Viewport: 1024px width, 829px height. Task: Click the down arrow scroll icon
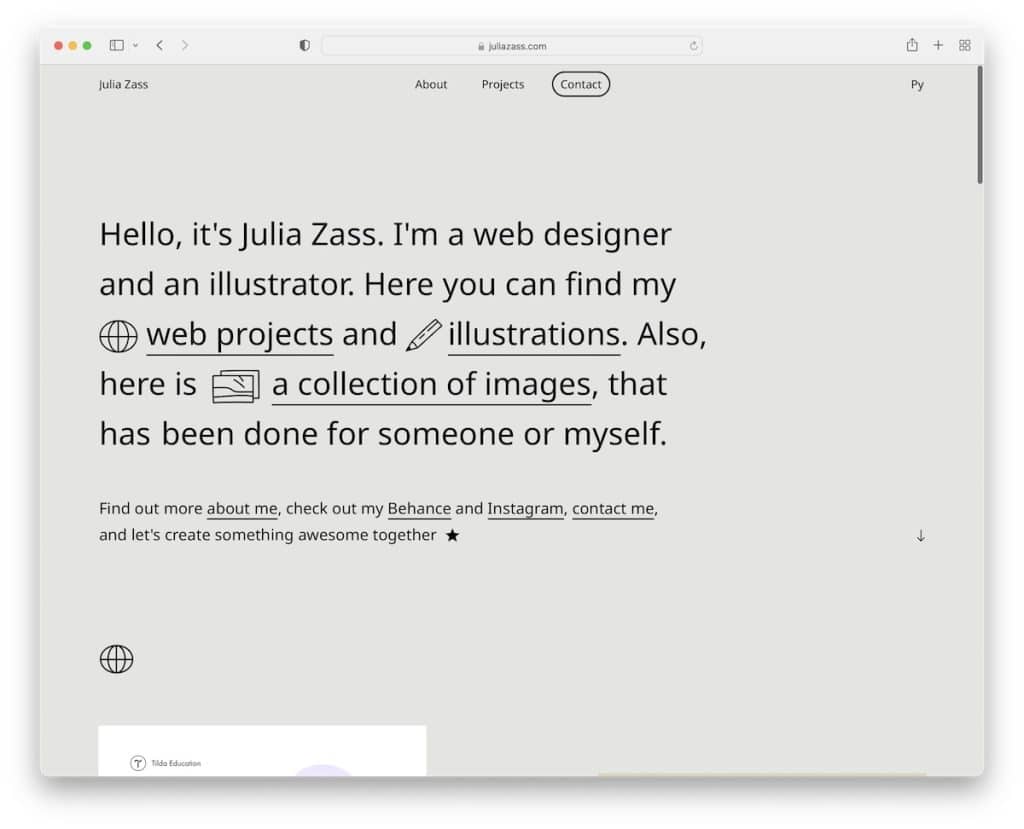tap(920, 536)
